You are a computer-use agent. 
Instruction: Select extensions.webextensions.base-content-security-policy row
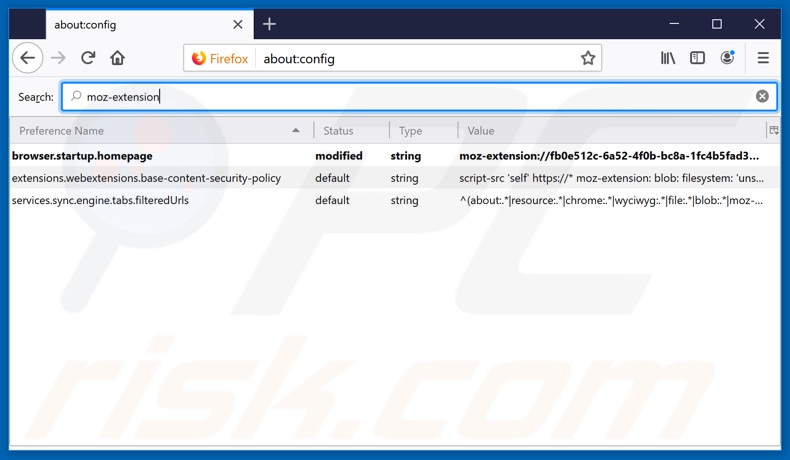click(x=394, y=178)
